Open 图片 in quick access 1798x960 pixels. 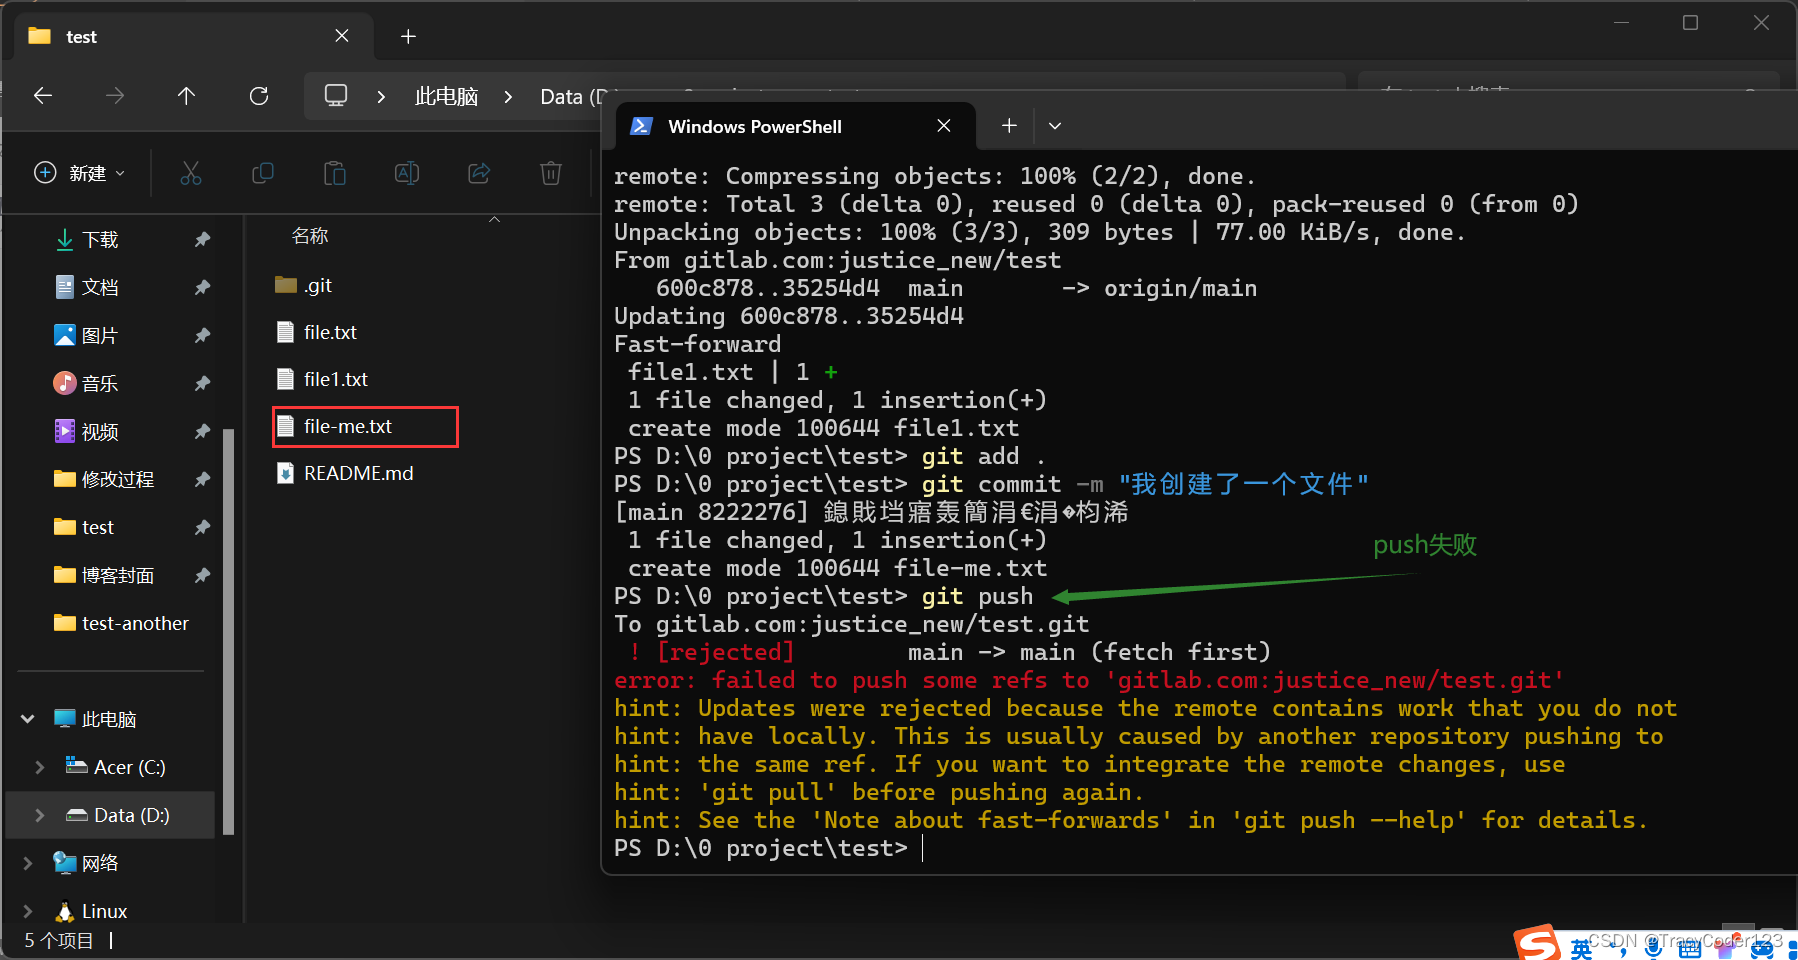coord(99,336)
